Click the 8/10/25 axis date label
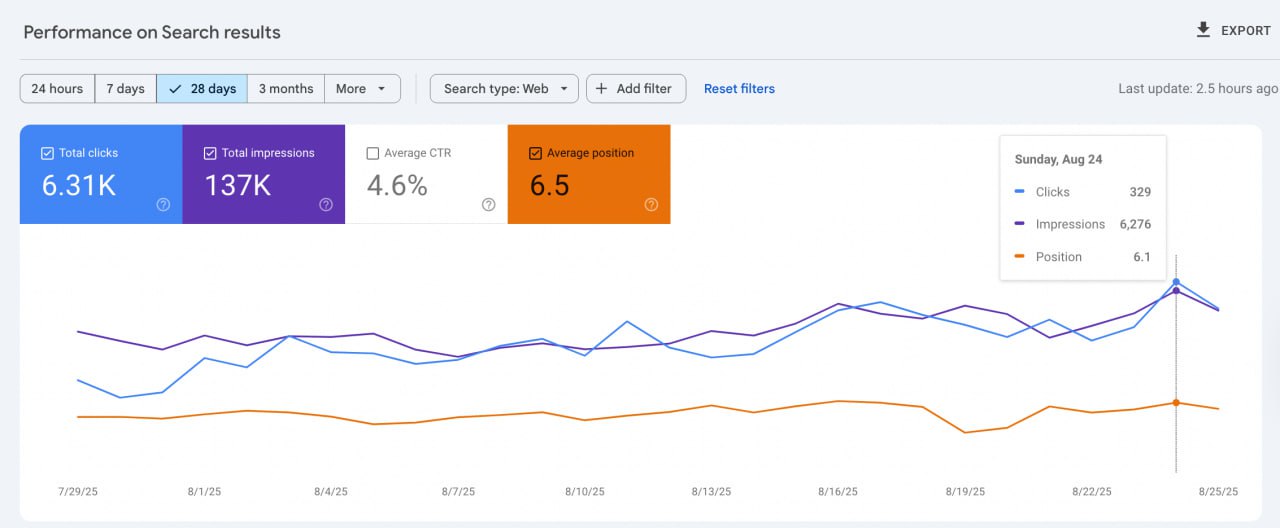This screenshot has width=1280, height=528. click(x=585, y=492)
